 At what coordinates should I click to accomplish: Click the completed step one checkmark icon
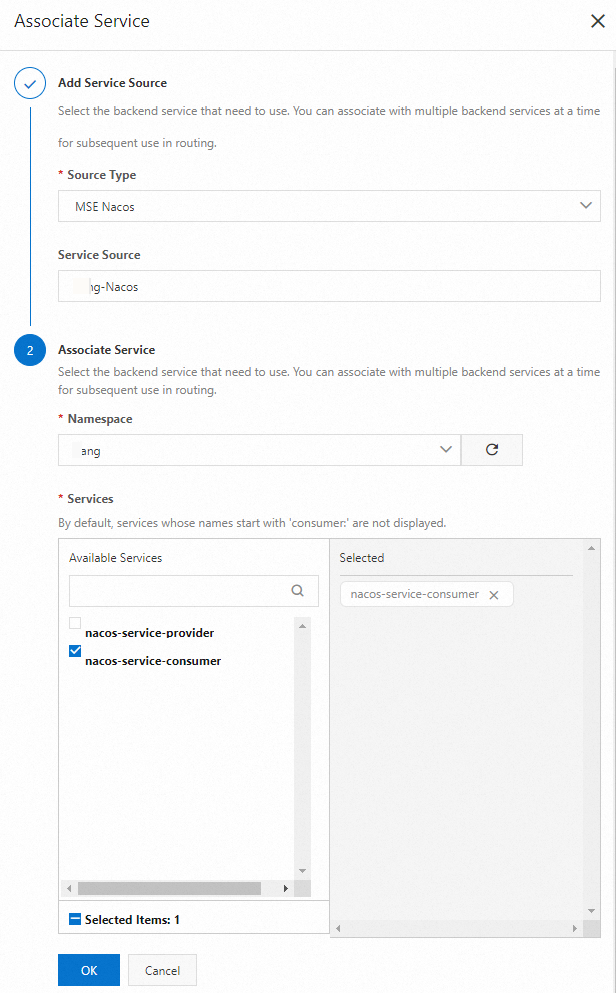tap(30, 84)
